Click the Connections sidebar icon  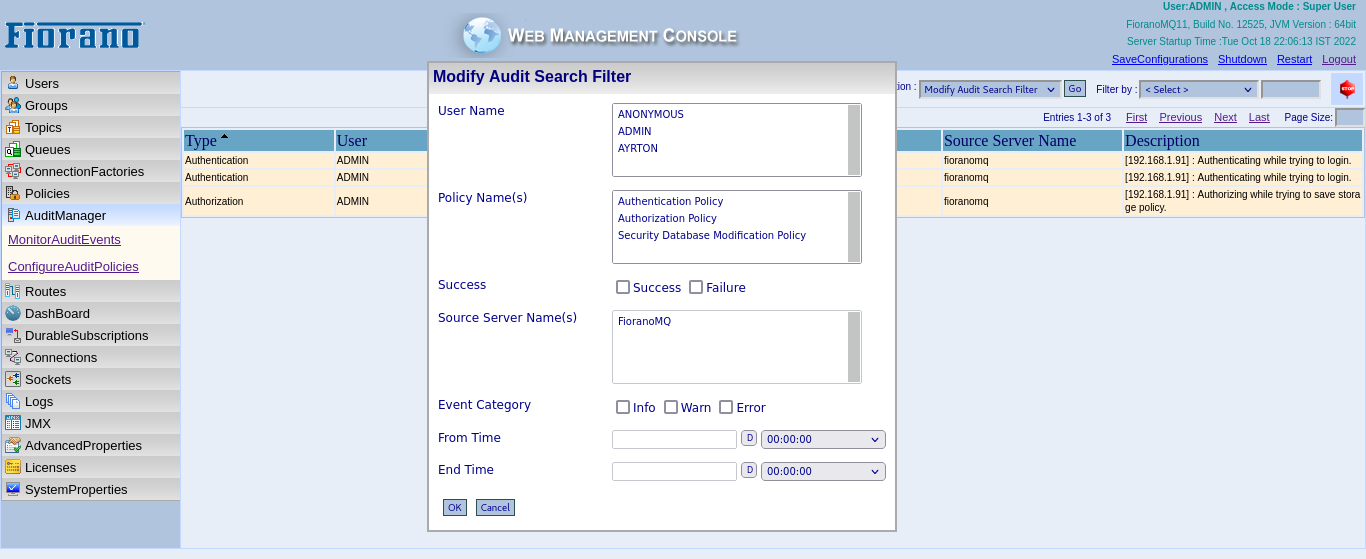13,357
